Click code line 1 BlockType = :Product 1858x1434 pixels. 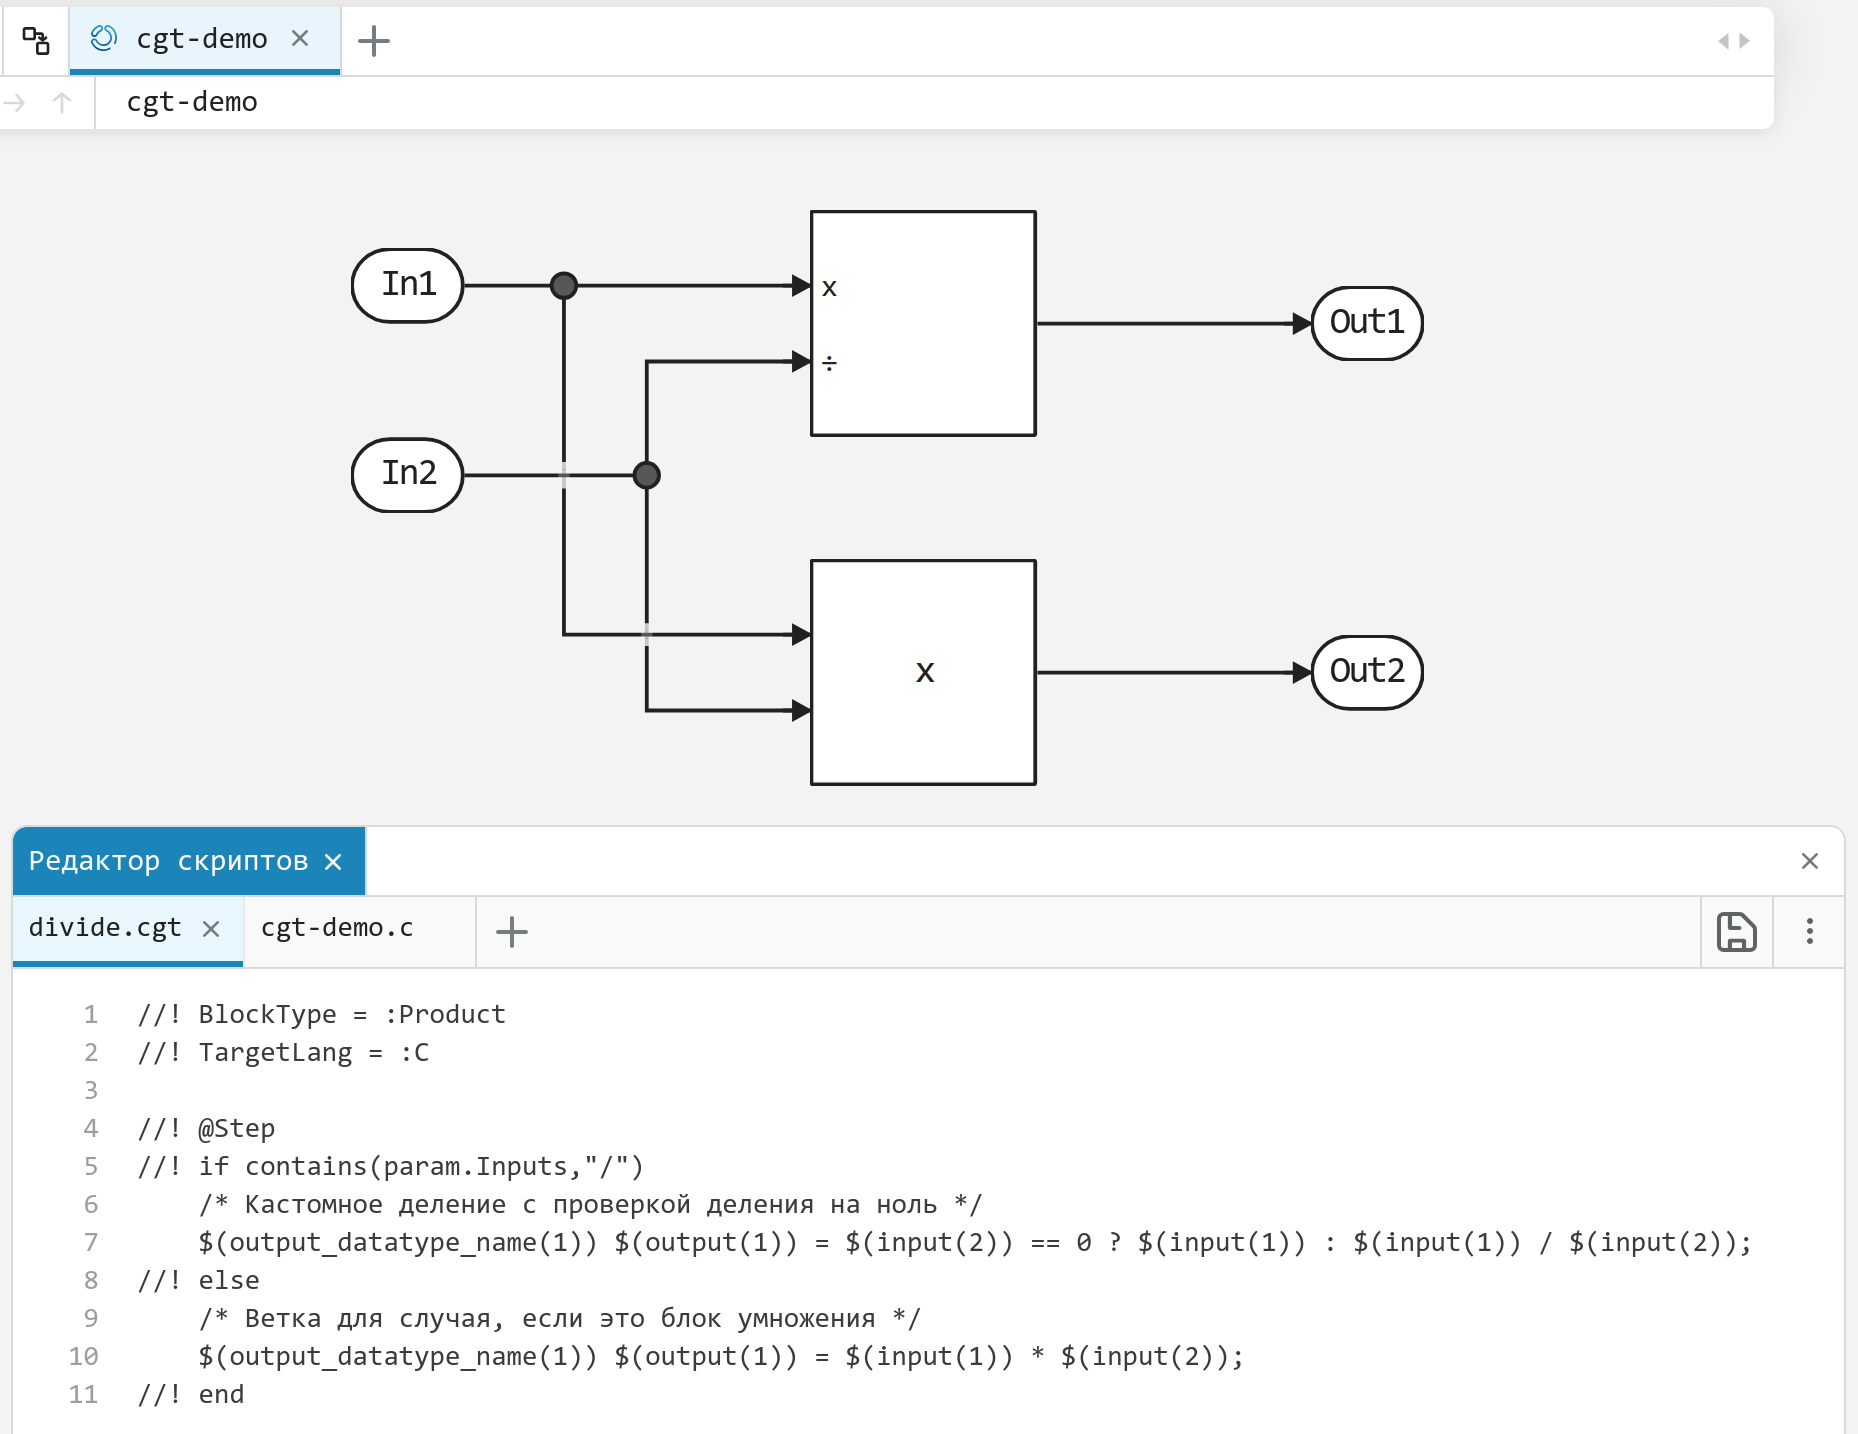[x=321, y=1014]
